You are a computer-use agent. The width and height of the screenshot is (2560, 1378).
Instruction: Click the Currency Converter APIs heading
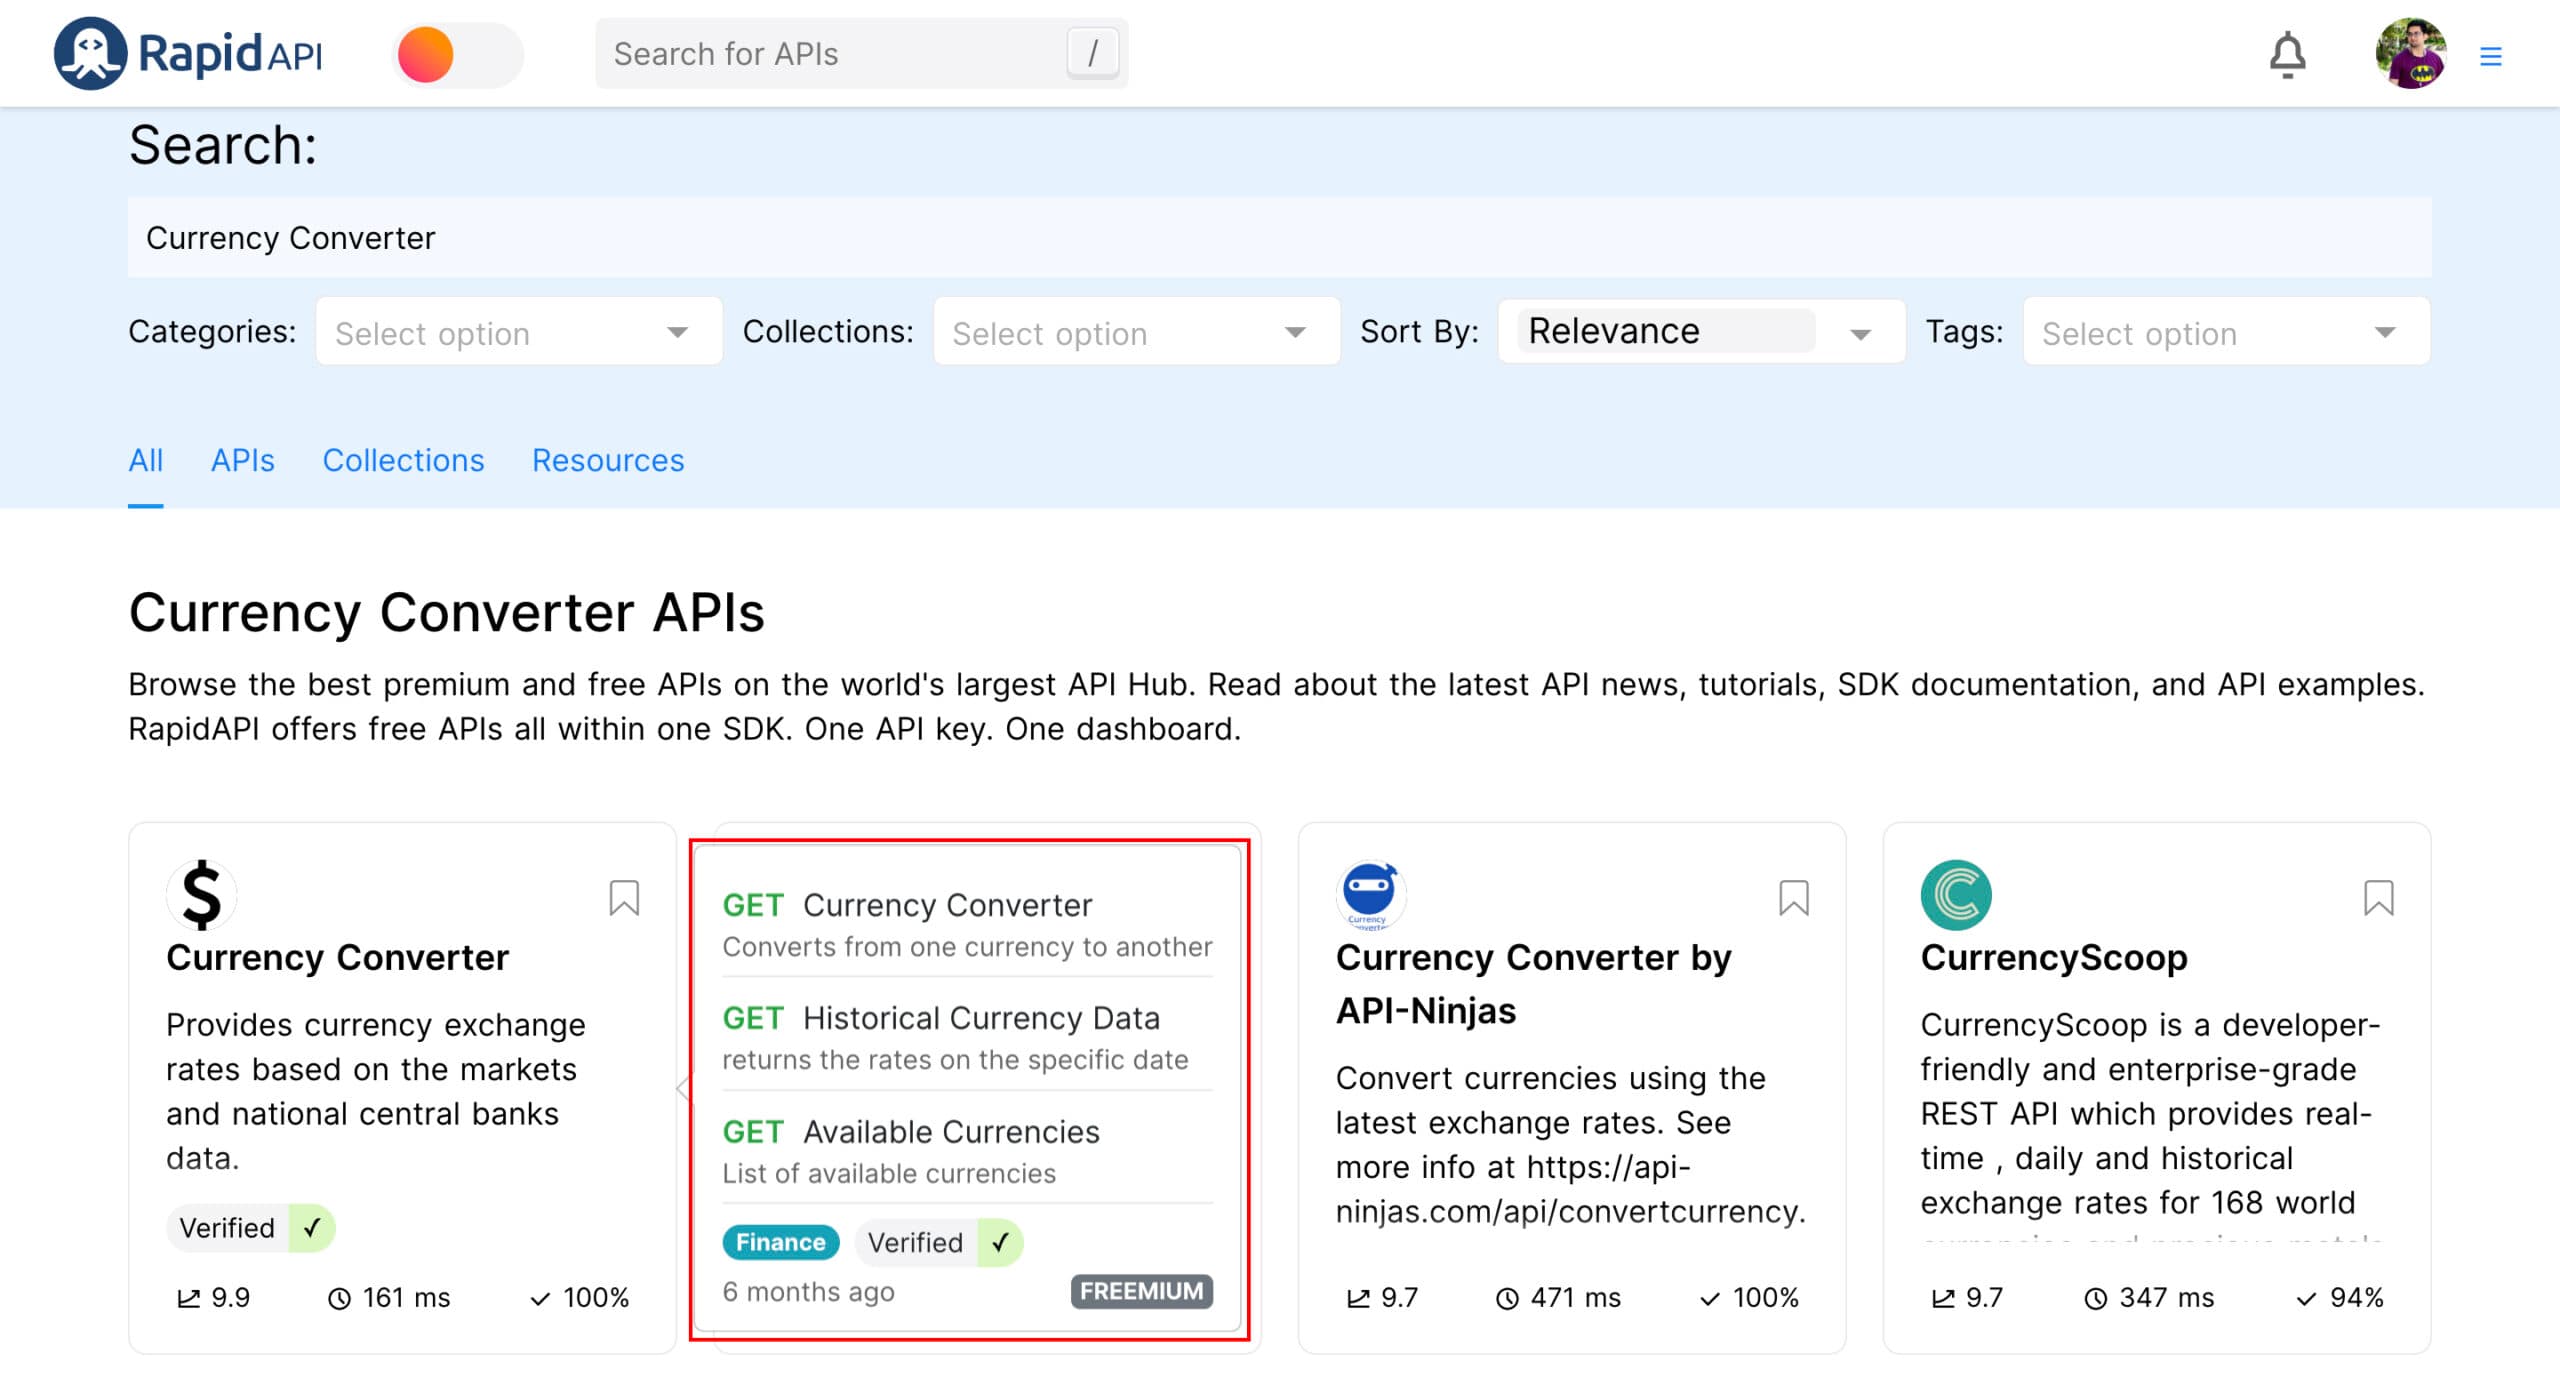coord(446,612)
